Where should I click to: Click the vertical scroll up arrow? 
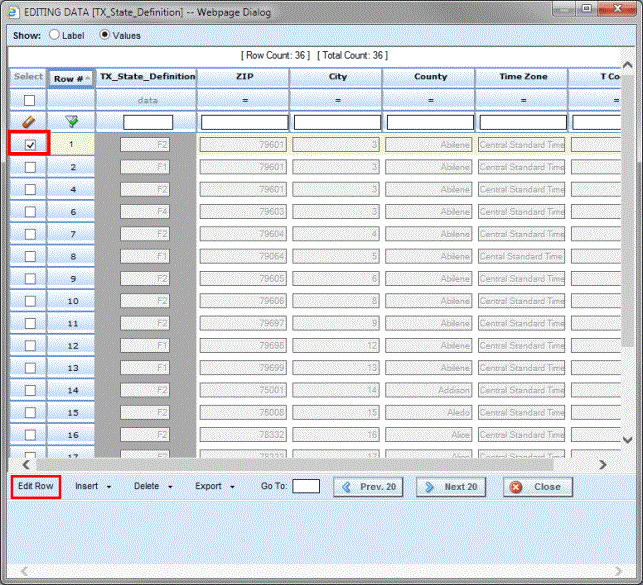[x=627, y=65]
